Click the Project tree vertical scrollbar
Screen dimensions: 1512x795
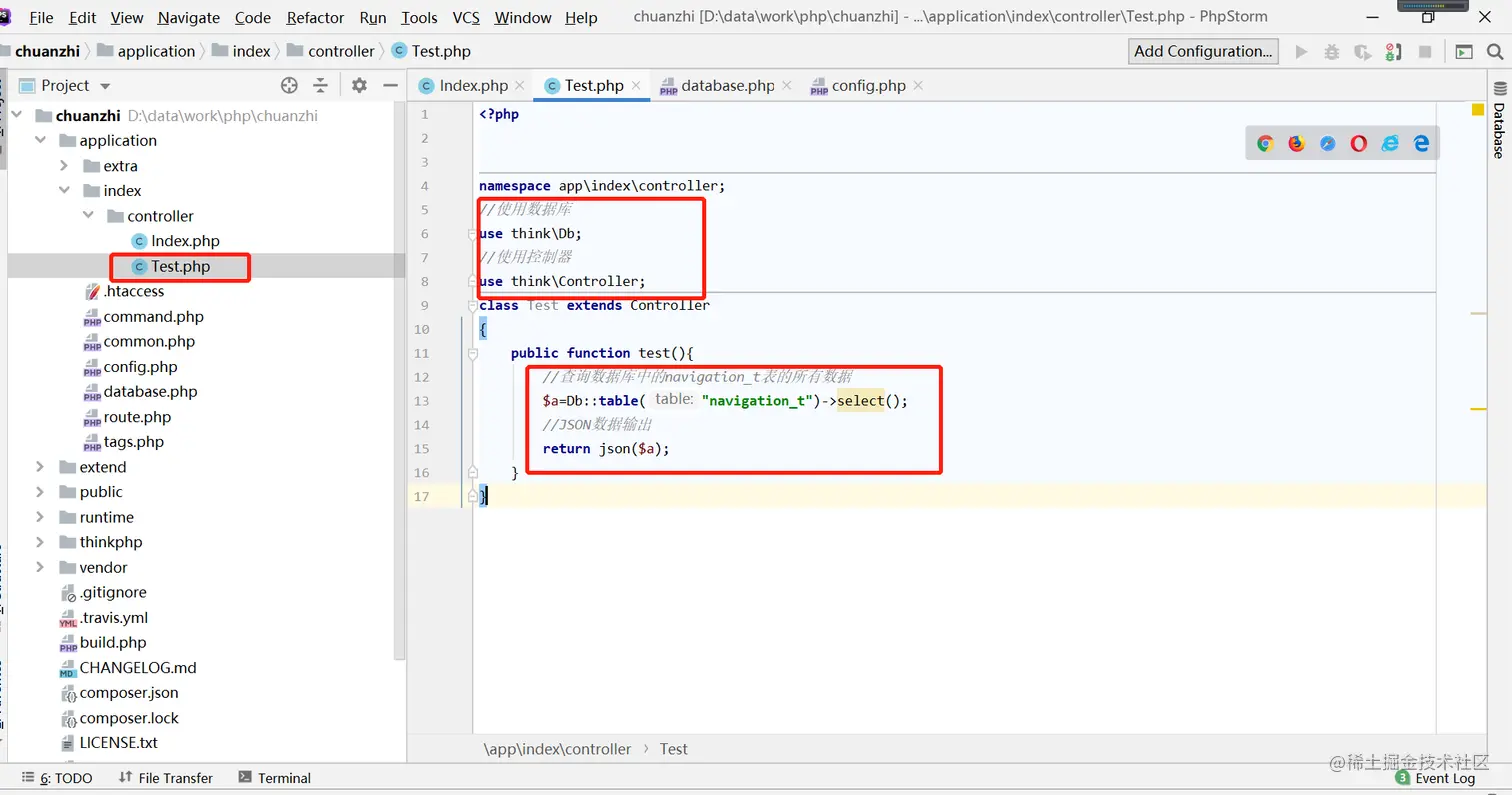[x=400, y=380]
